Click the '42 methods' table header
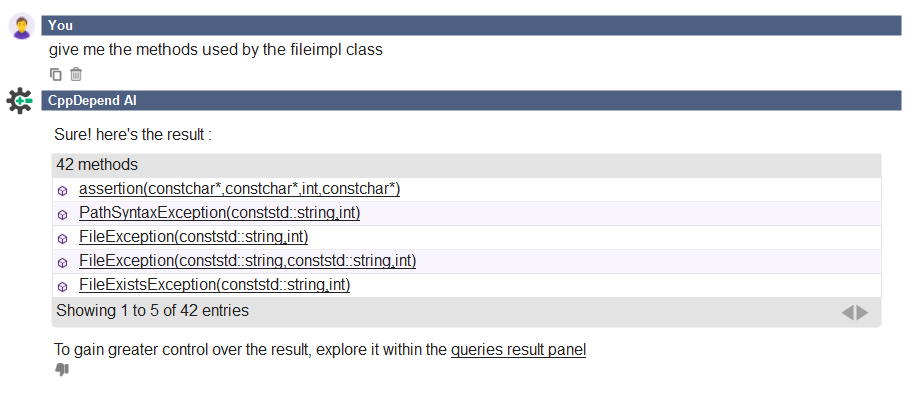 [466, 165]
